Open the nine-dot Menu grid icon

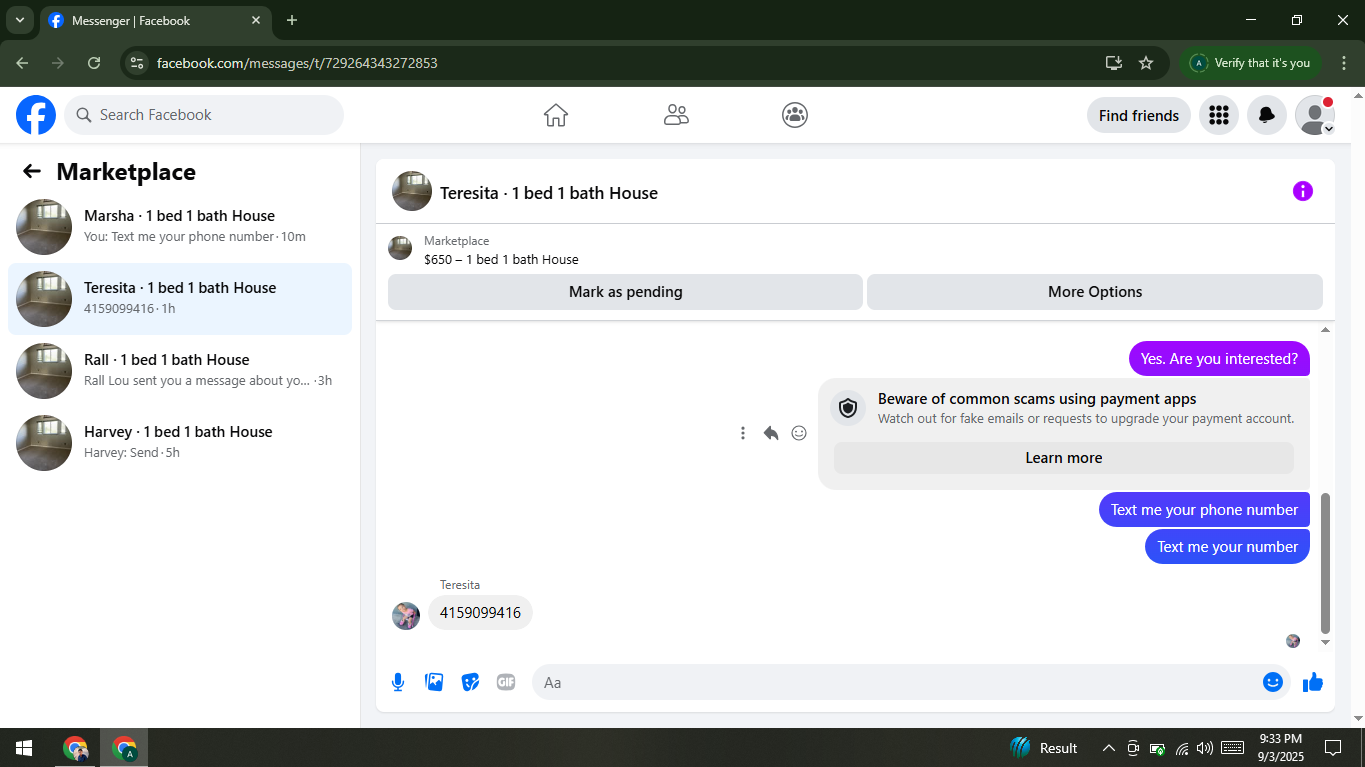coord(1219,115)
